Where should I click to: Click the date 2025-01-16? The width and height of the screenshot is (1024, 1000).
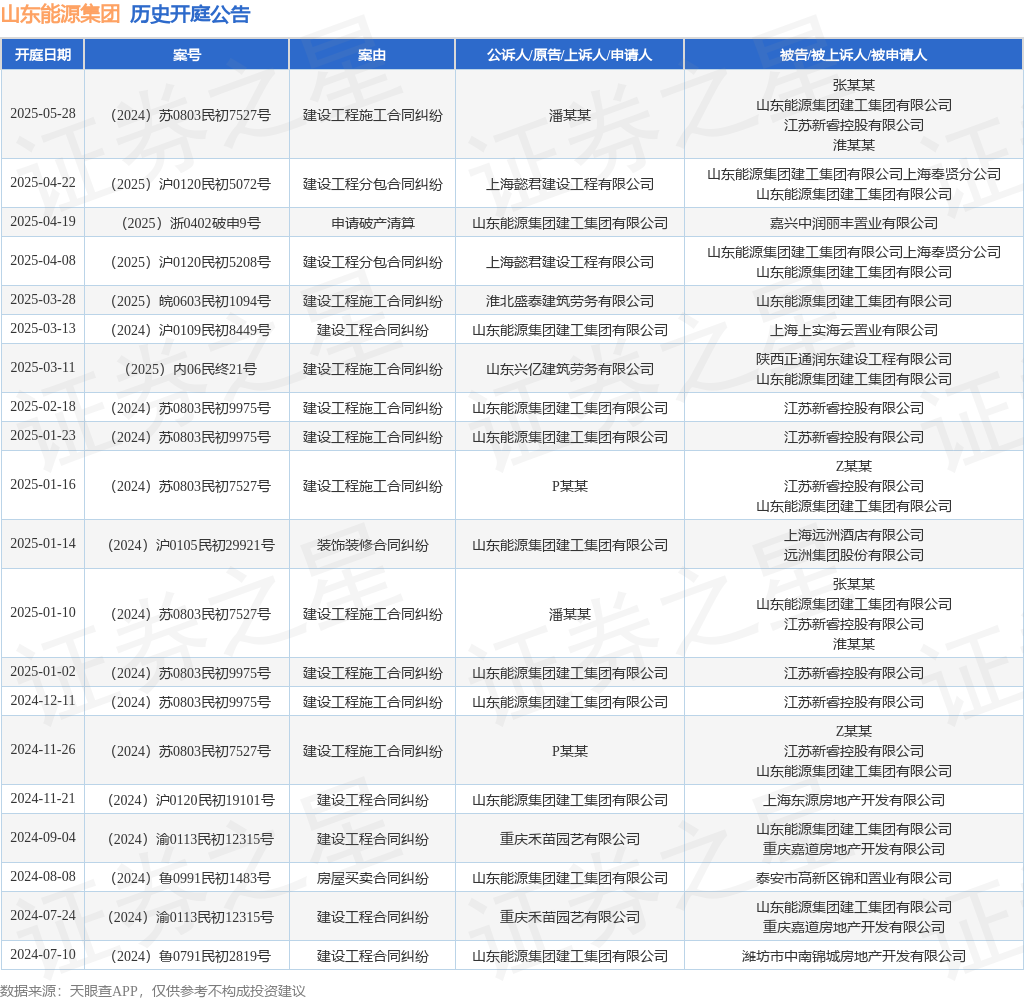[43, 485]
